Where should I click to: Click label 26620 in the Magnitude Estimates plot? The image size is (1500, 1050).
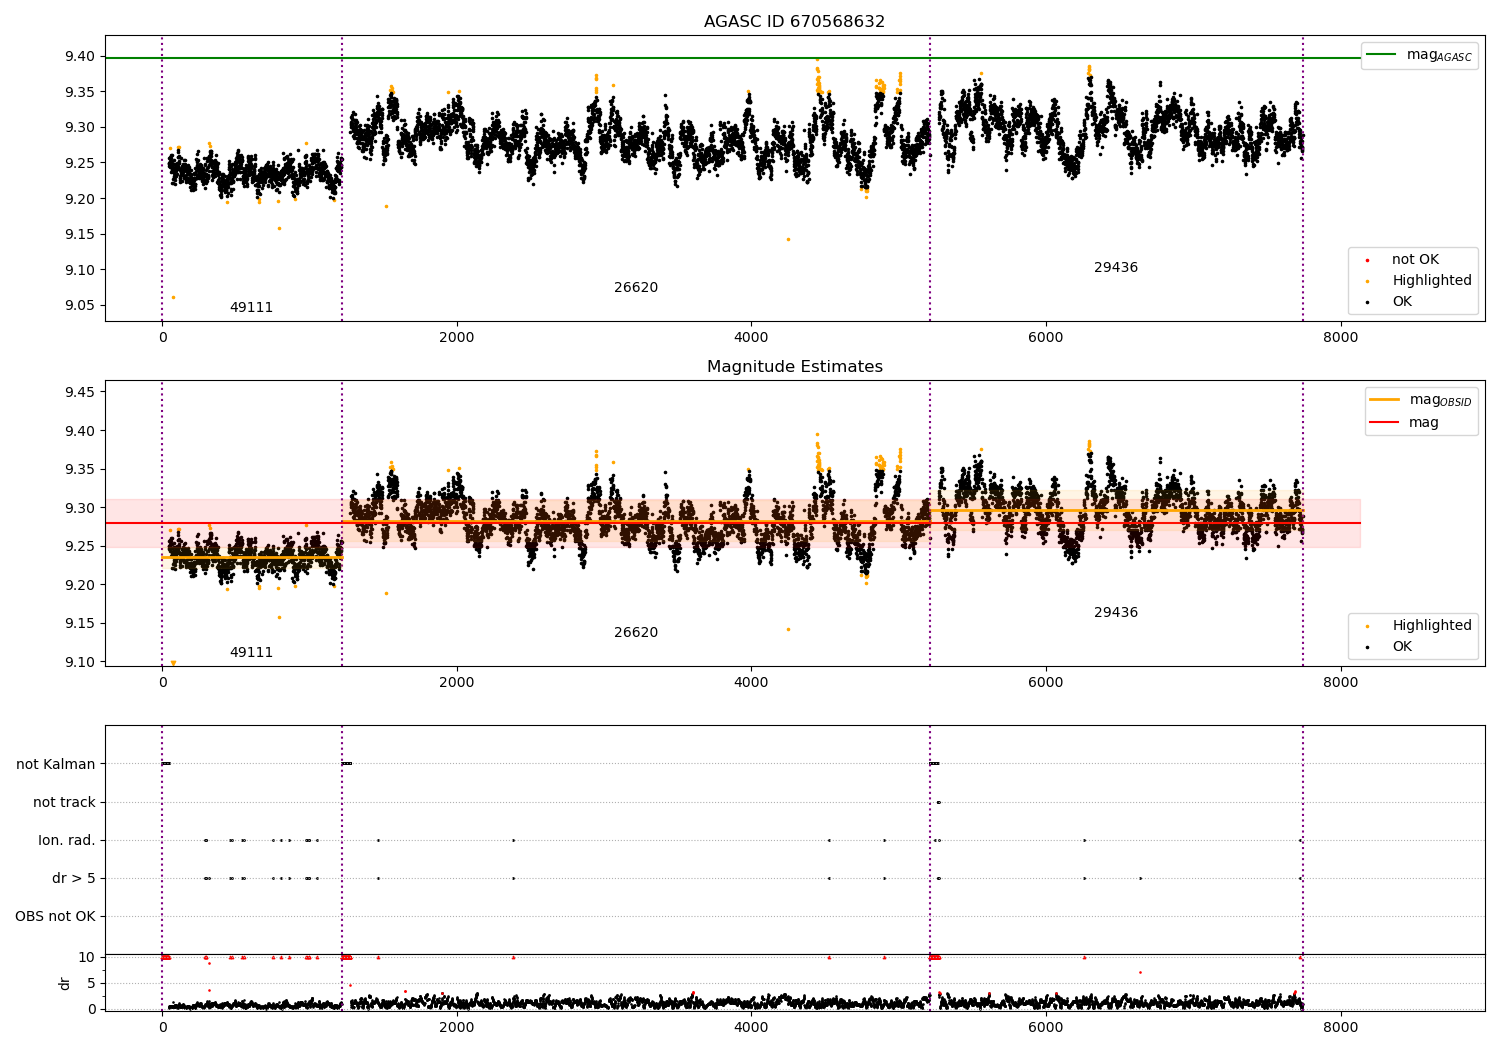[x=636, y=633]
